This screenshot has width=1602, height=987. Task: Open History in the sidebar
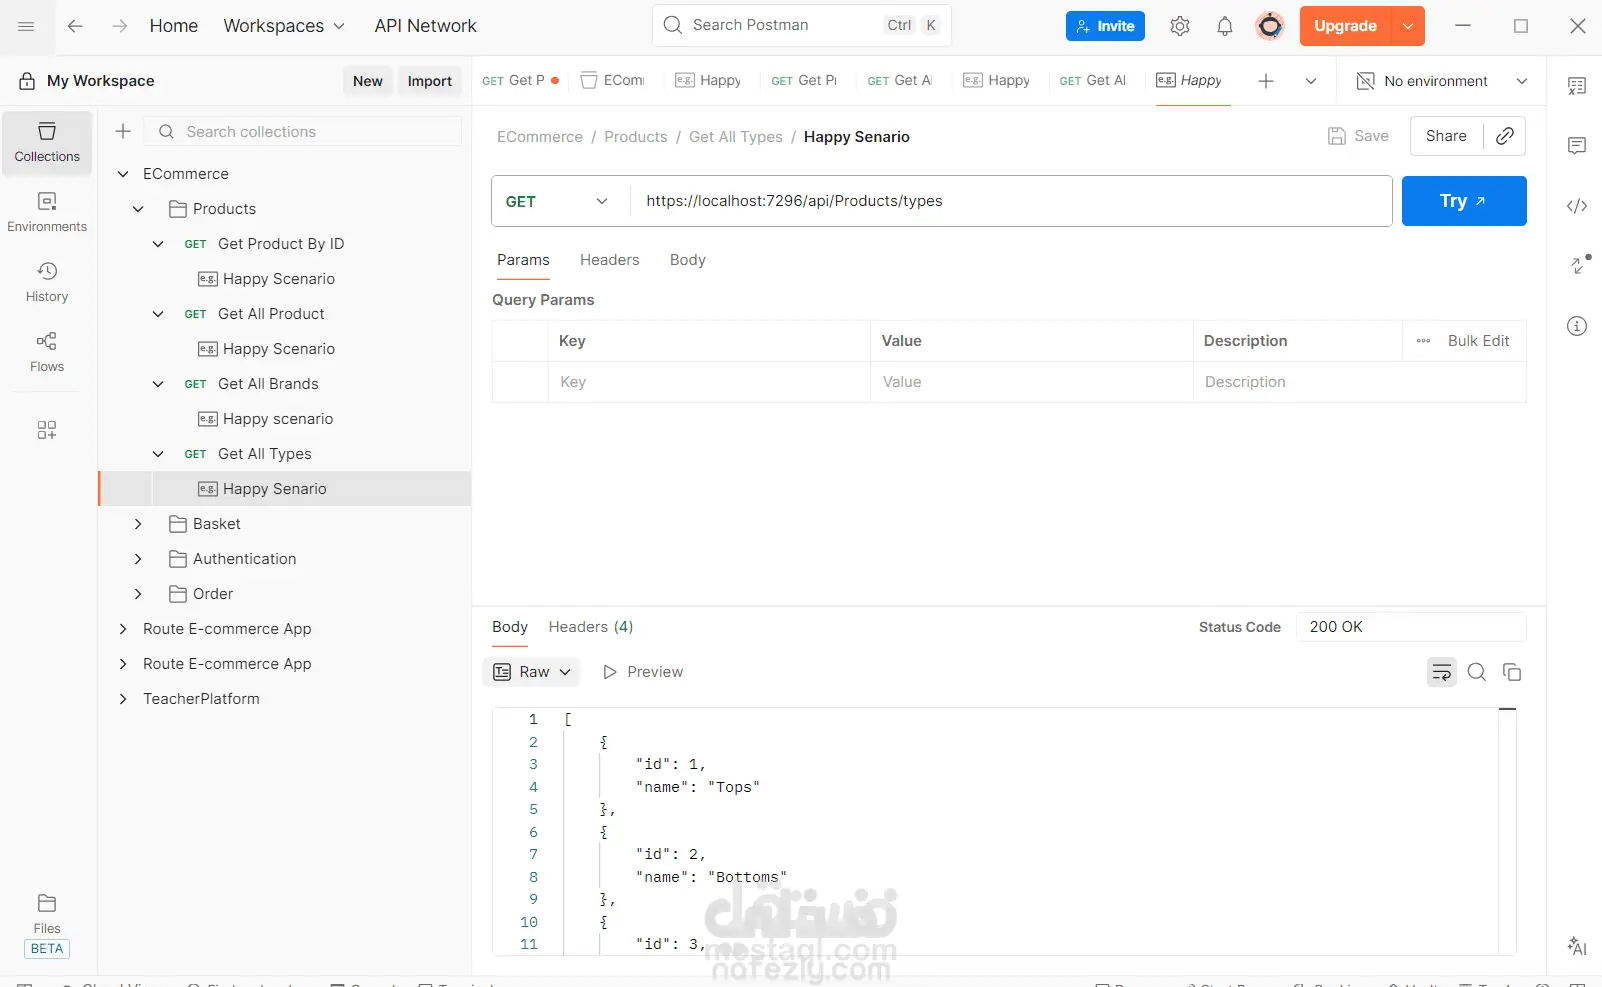point(47,283)
